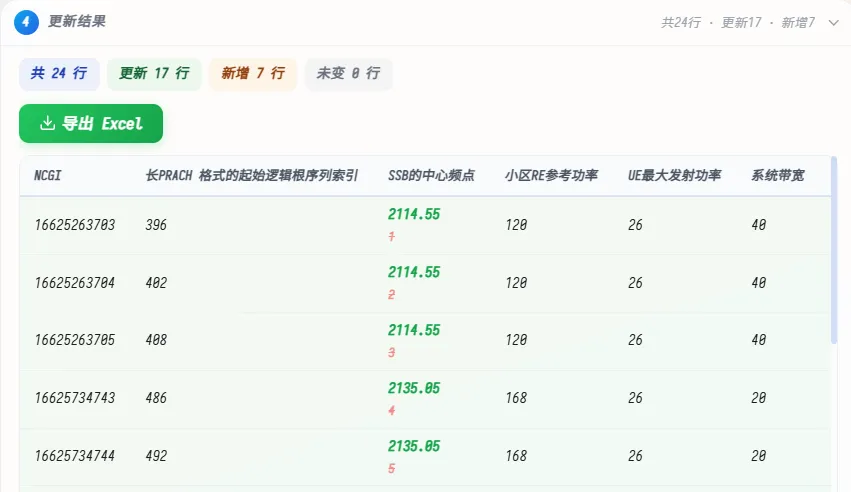
Task: Click 2135.05 in row 16625734744
Action: pos(414,446)
